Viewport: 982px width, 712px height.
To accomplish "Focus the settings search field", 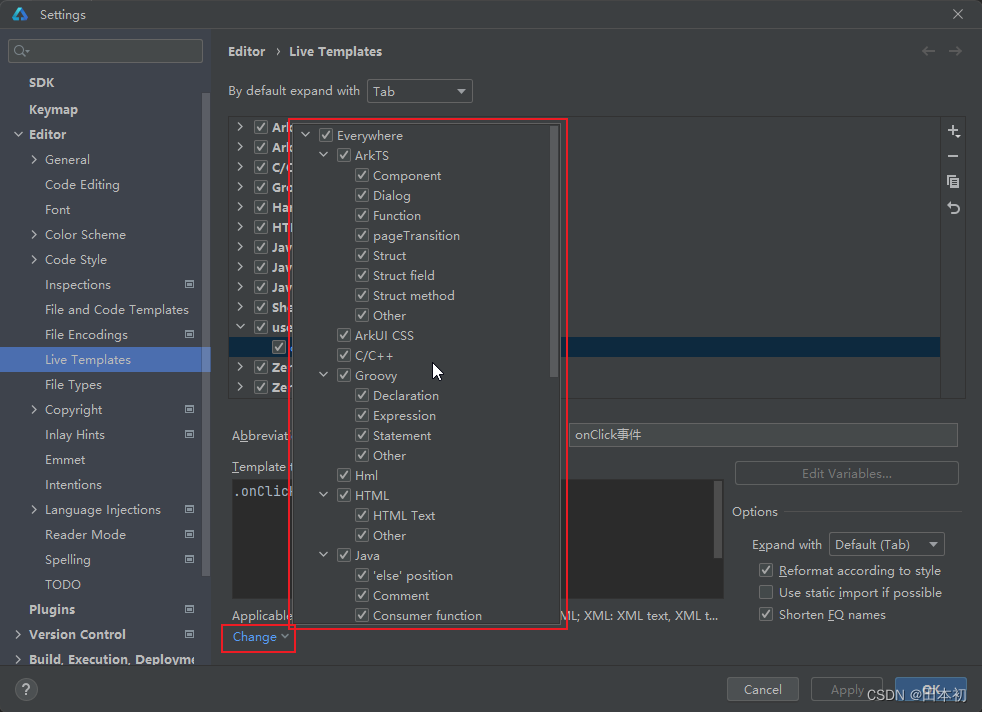I will [x=105, y=51].
